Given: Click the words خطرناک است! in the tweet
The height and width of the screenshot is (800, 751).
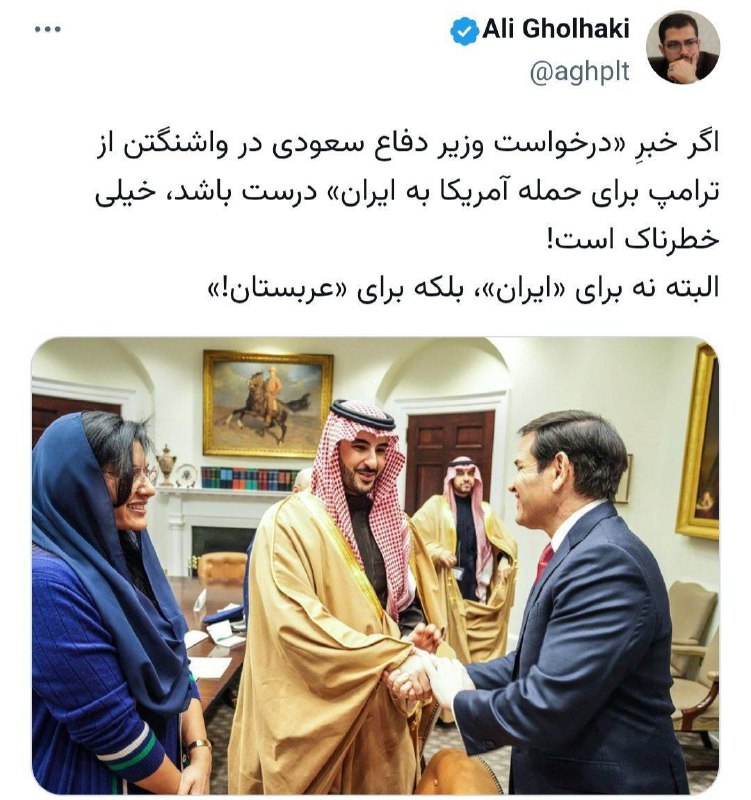Looking at the screenshot, I should coord(633,240).
